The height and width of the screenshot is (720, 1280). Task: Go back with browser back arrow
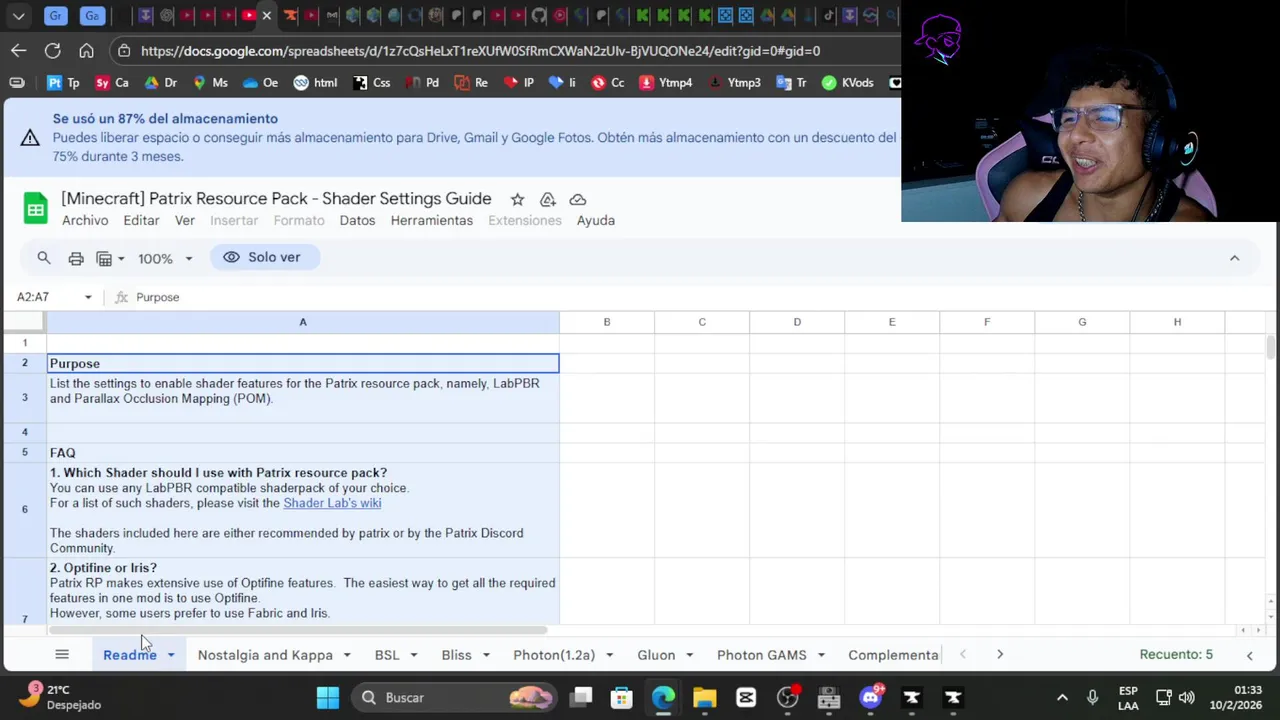tap(19, 50)
